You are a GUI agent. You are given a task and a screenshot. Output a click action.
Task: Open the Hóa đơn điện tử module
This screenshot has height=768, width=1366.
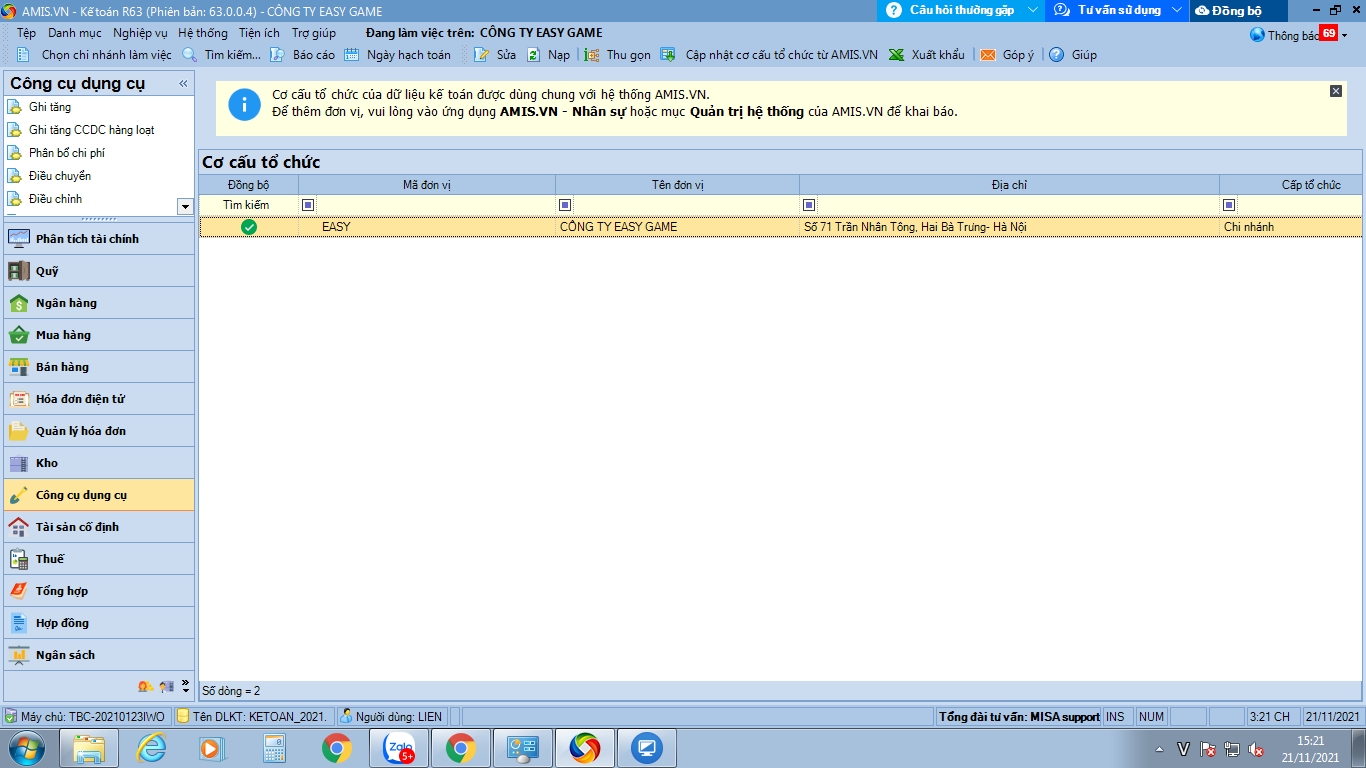[99, 399]
